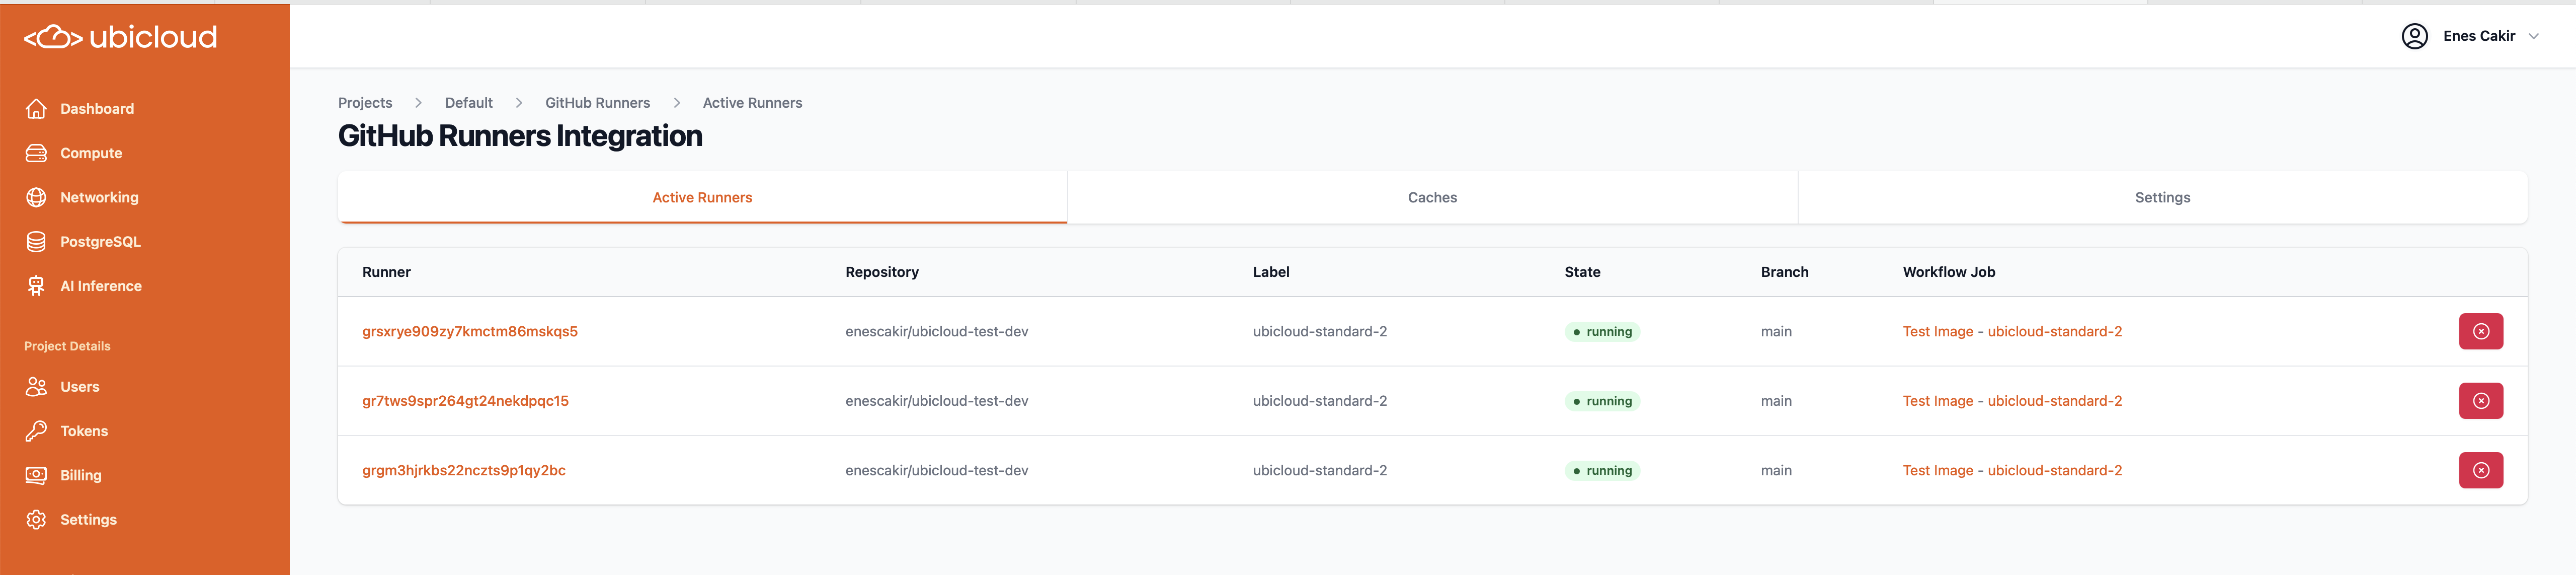Click the State column header
Screen dimensions: 2576x575
[1582, 272]
